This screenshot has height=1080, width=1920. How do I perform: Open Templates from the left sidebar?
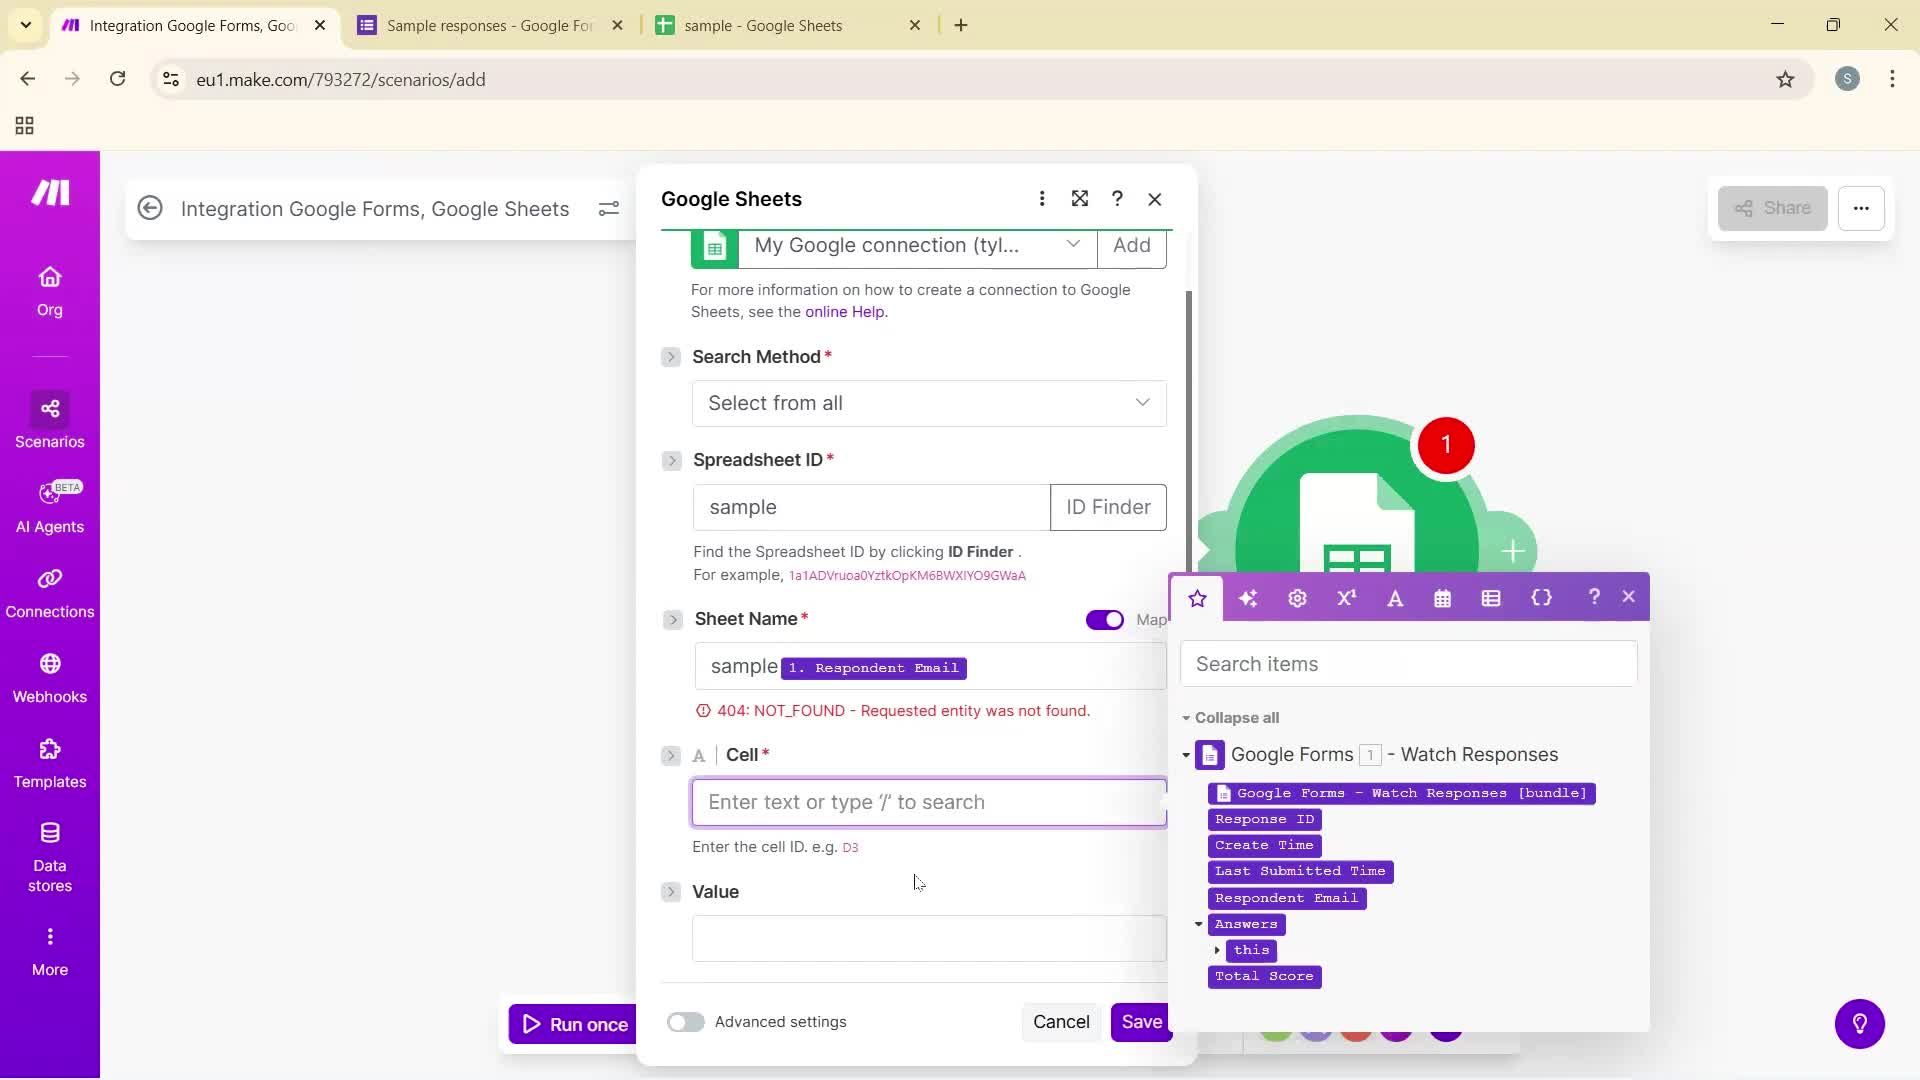(49, 762)
